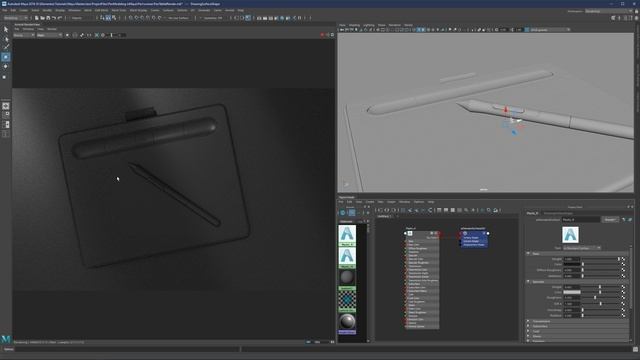Click Save Scene icon on status line

point(48,18)
